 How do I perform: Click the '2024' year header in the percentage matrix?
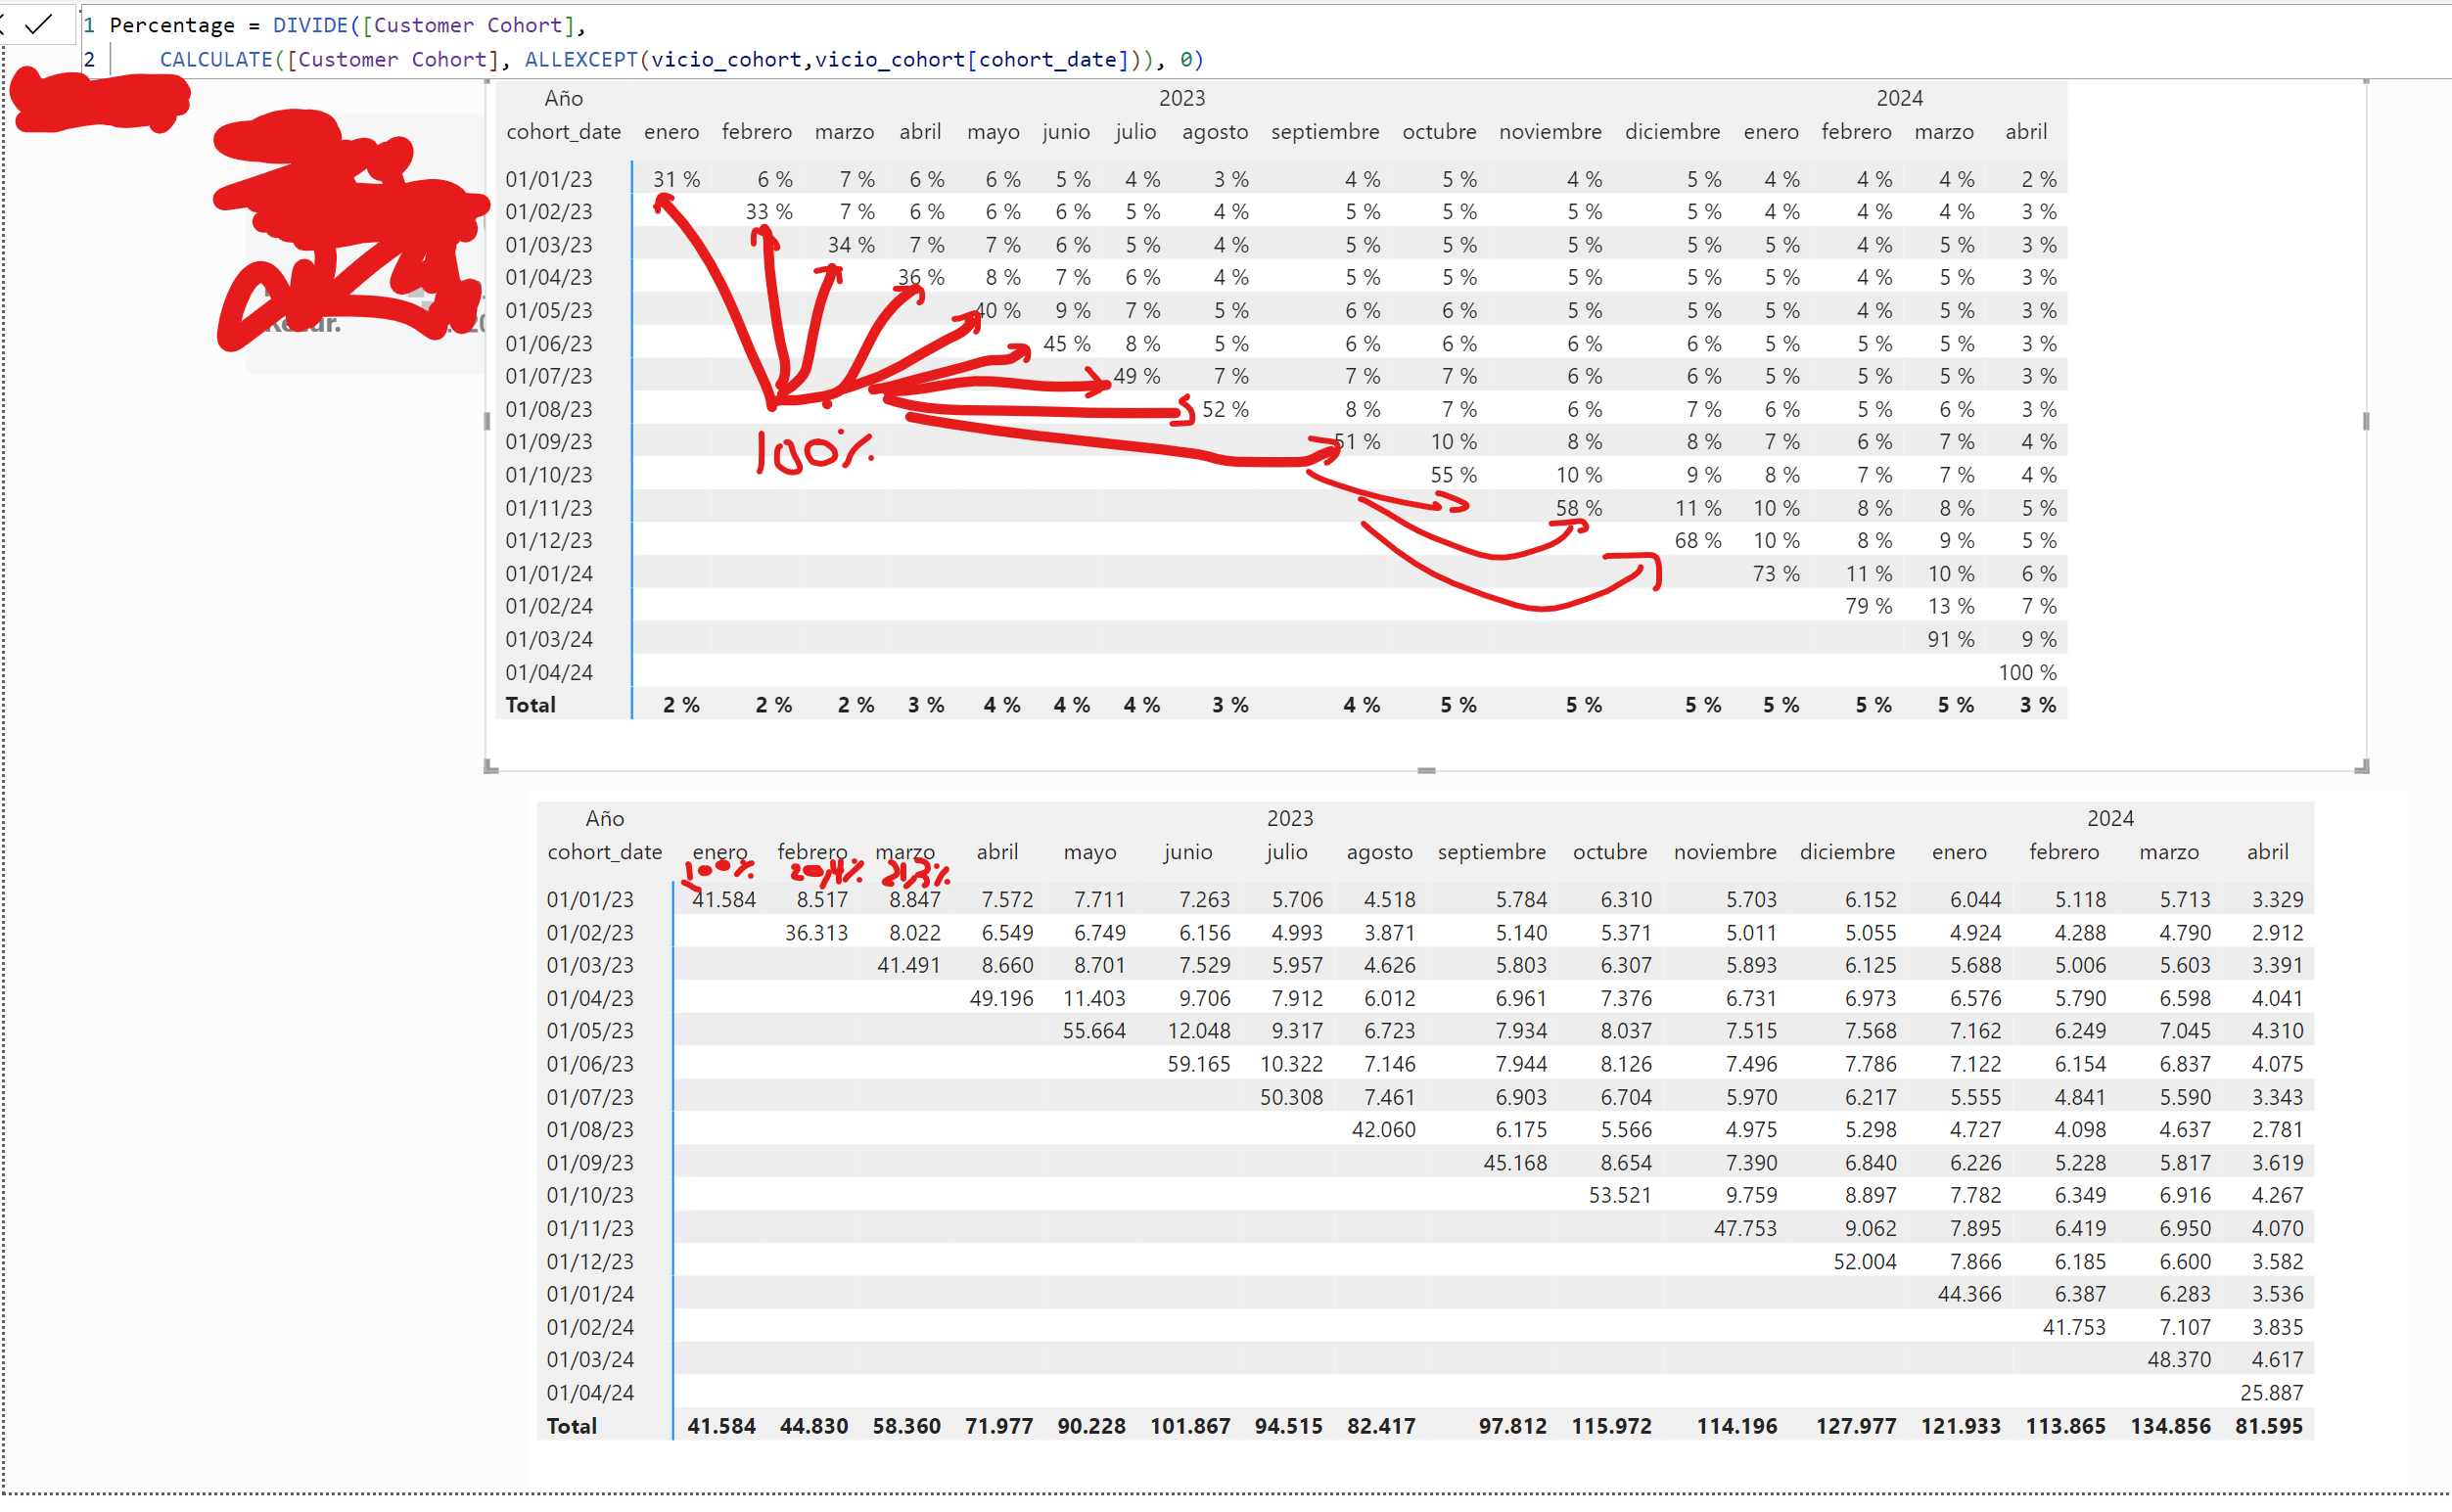[1899, 98]
